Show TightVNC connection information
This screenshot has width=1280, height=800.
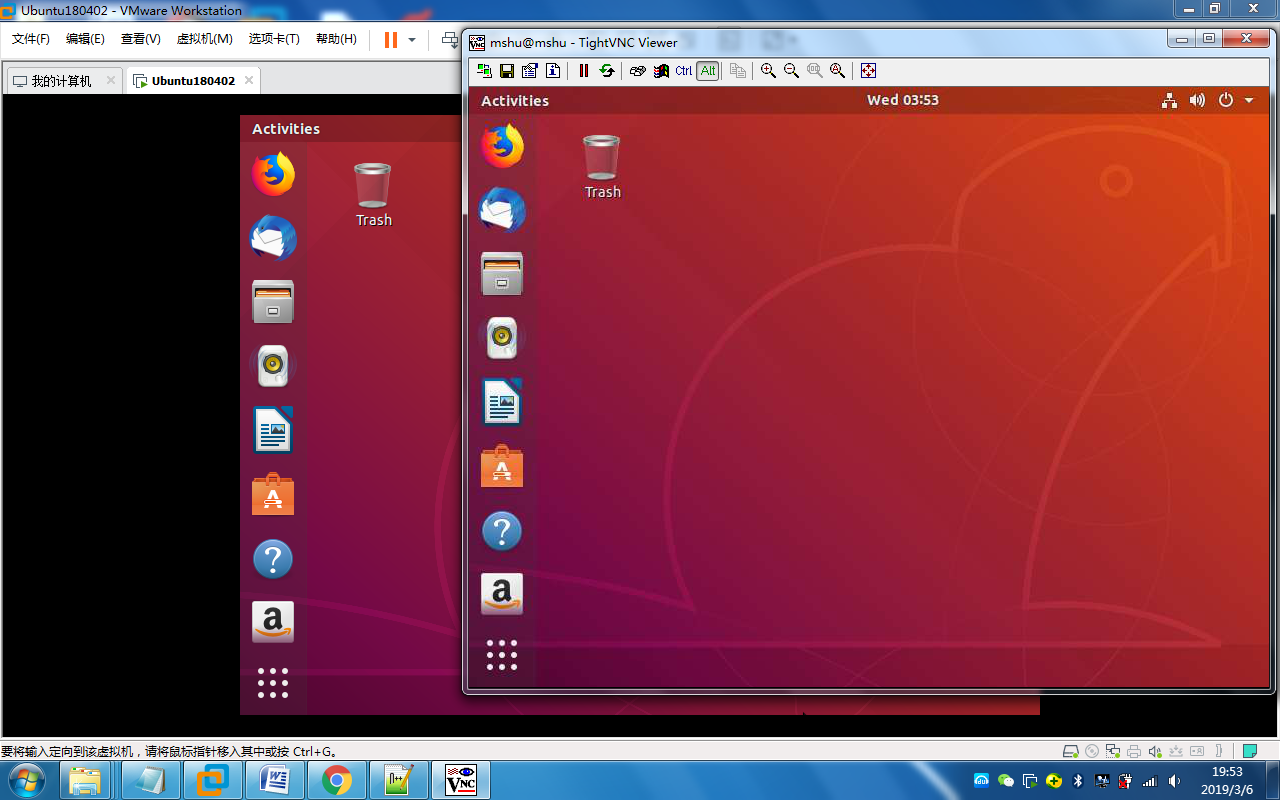pyautogui.click(x=553, y=71)
